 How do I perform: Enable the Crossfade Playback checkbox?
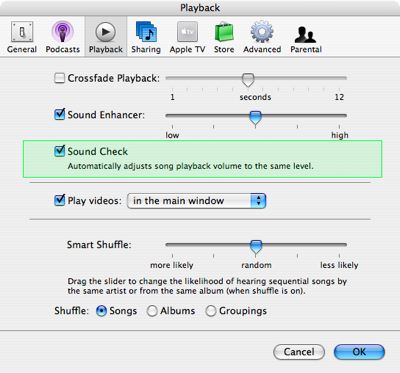pyautogui.click(x=59, y=78)
